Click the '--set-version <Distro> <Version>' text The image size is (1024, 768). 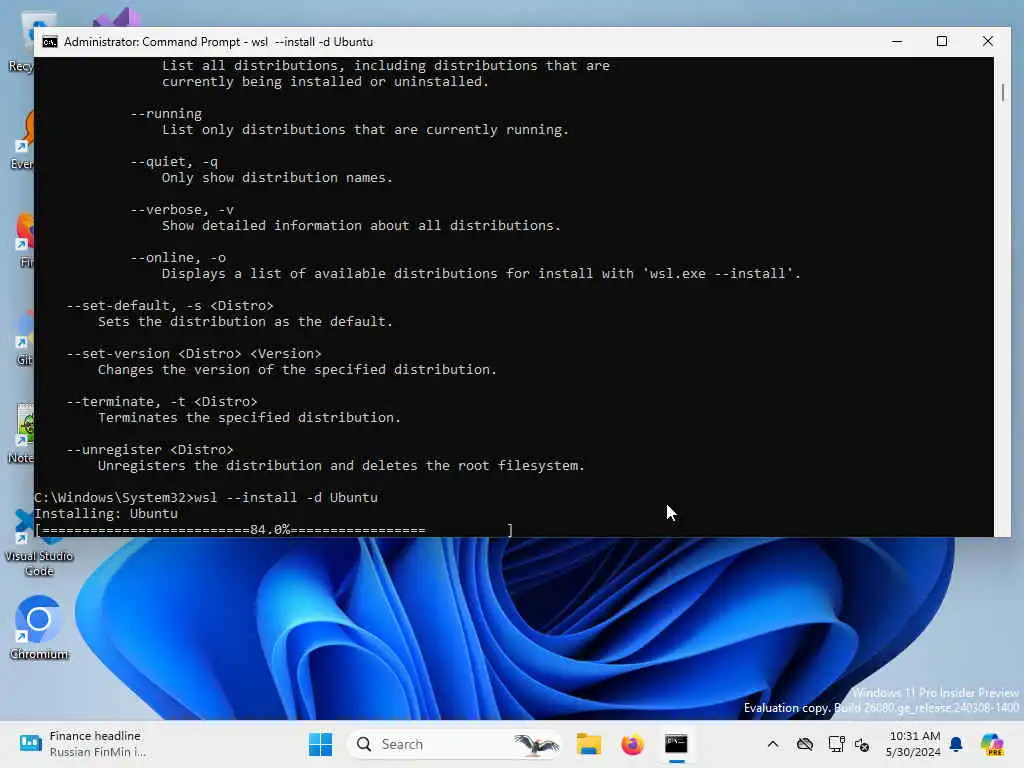194,353
